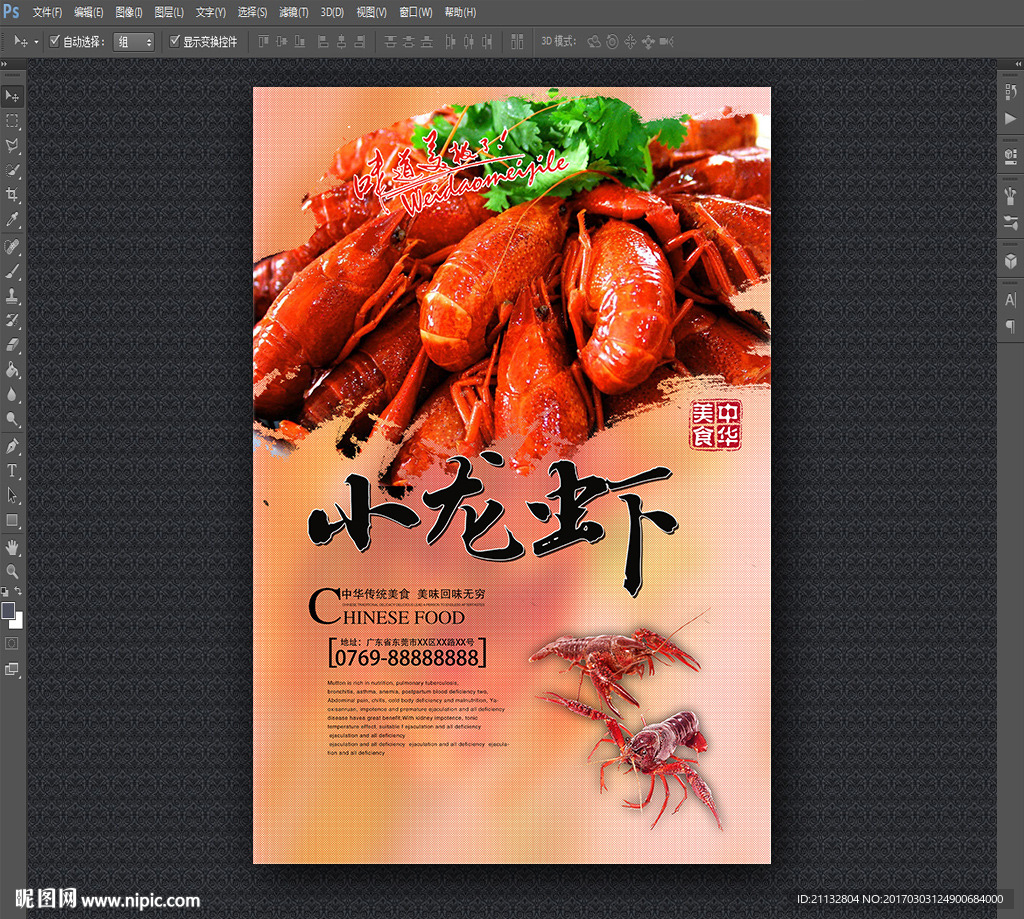Open the 窗口(W) menu
The image size is (1024, 919).
click(415, 12)
